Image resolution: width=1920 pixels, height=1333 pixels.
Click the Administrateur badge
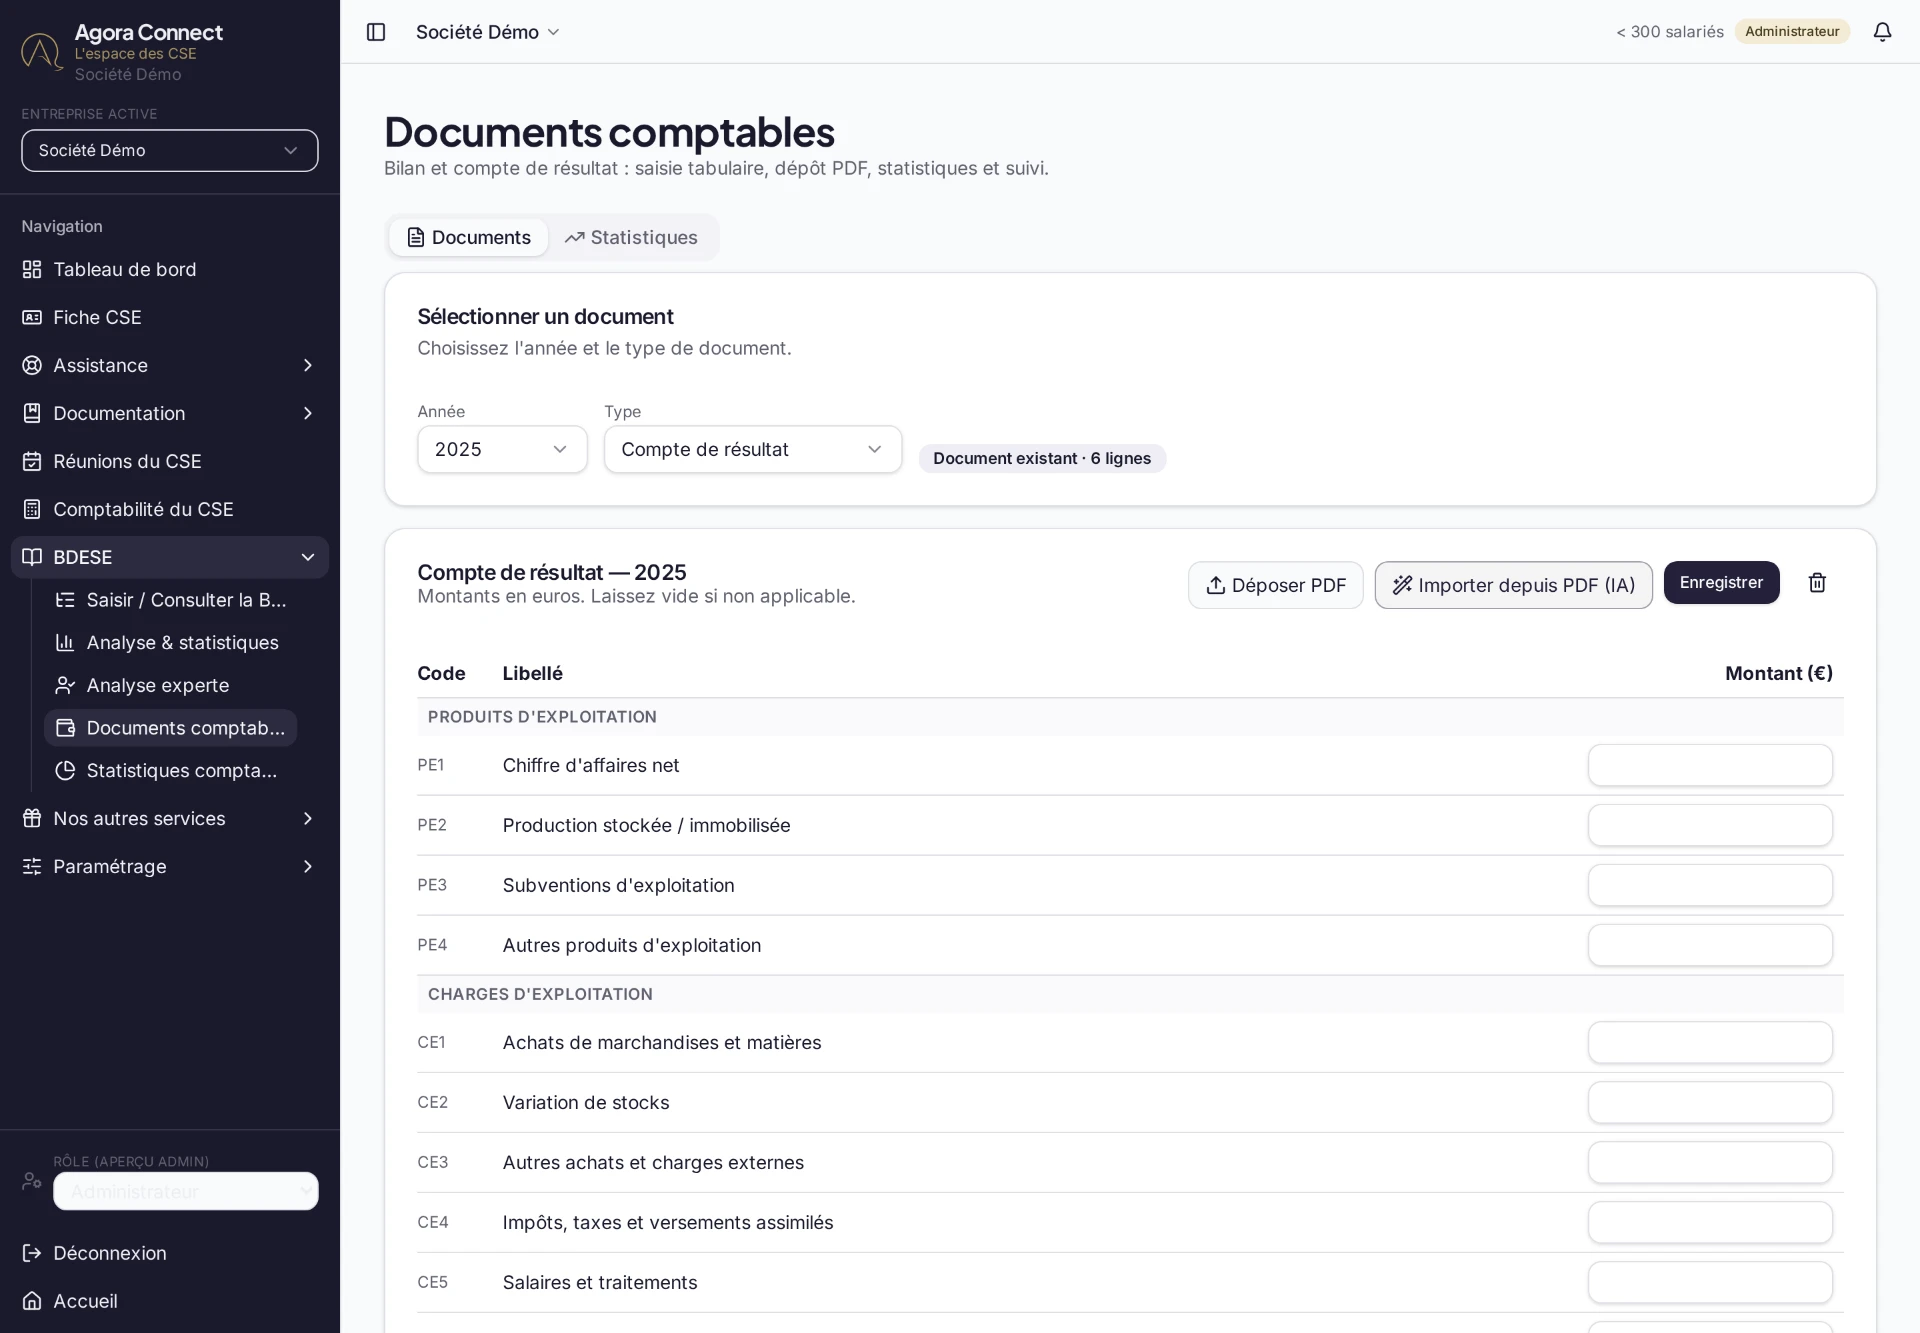pyautogui.click(x=1792, y=32)
